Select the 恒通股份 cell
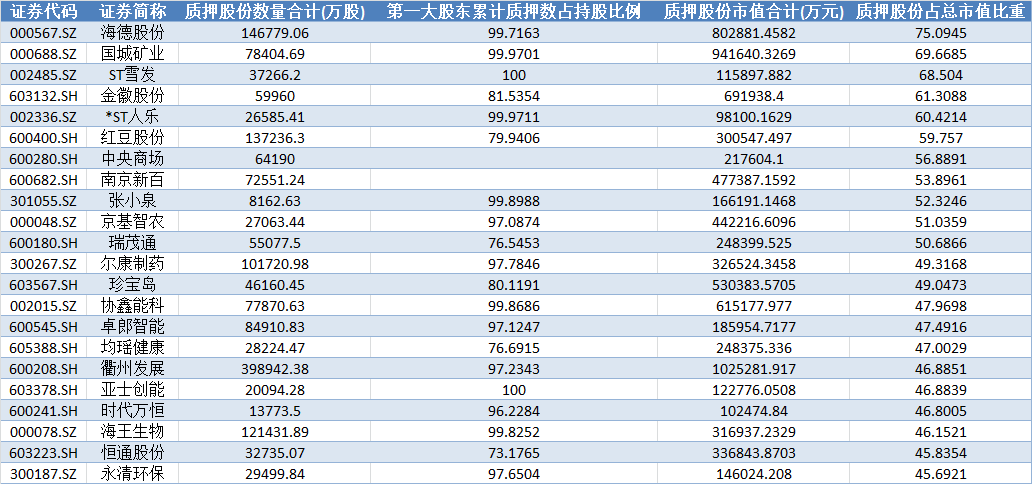Image resolution: width=1032 pixels, height=484 pixels. (x=132, y=454)
